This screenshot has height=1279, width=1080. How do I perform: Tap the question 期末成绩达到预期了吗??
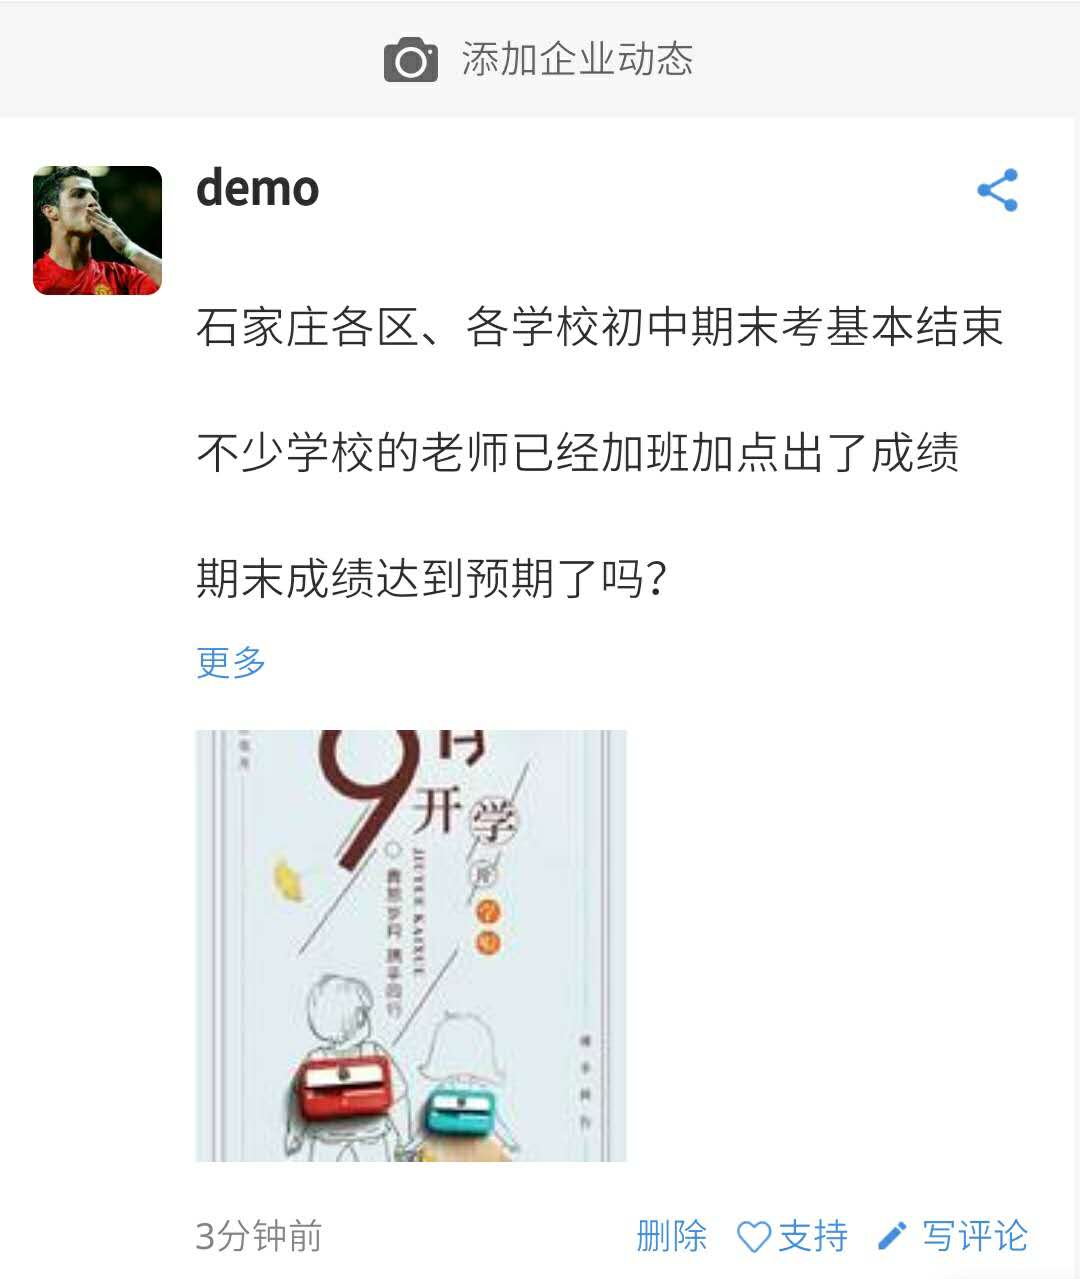click(x=432, y=578)
